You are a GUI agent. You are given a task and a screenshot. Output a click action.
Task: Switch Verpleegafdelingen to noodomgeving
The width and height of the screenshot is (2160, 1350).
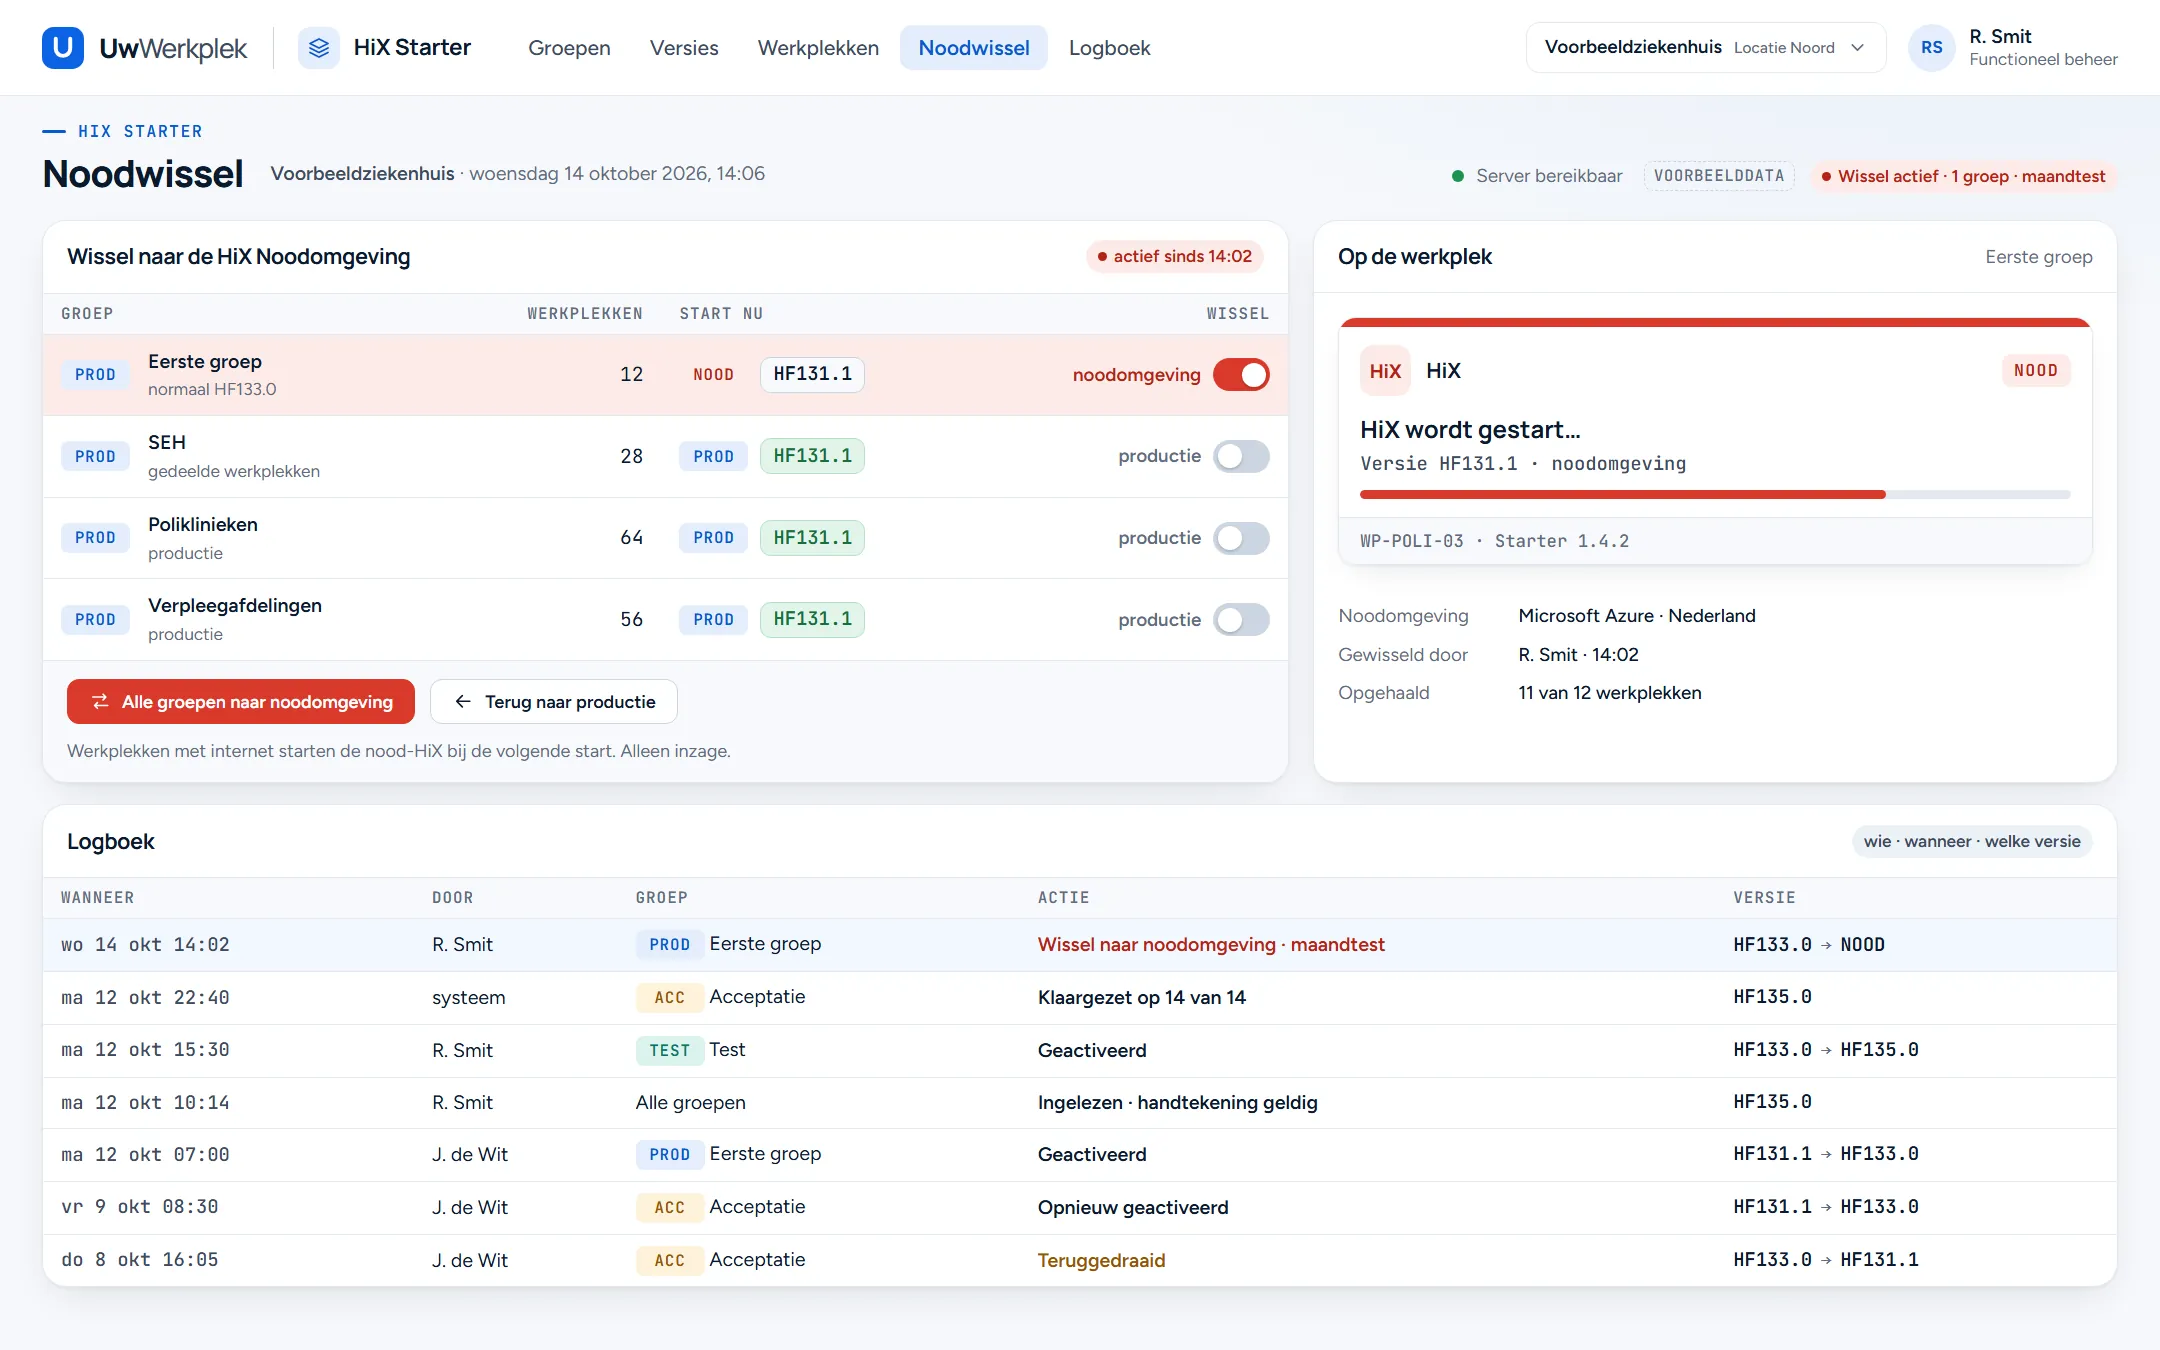point(1241,620)
